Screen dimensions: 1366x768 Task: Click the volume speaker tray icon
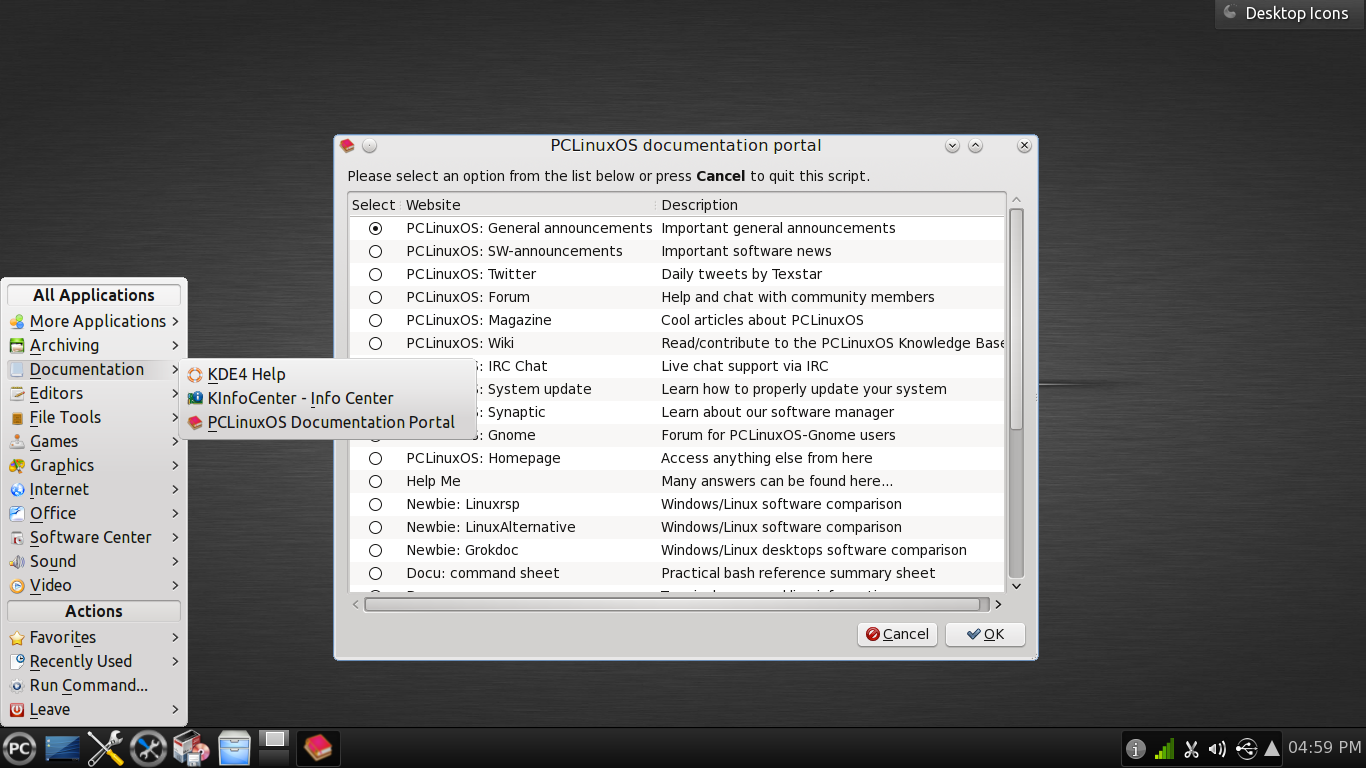[x=1218, y=748]
